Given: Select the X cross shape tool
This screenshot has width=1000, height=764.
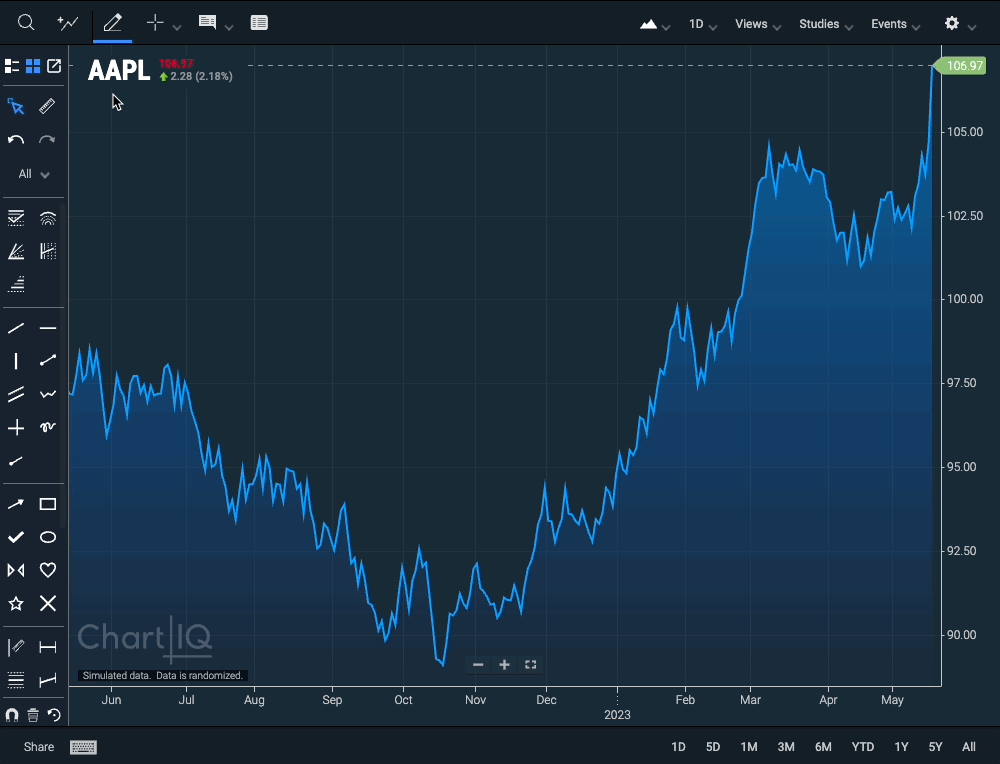Looking at the screenshot, I should pos(48,603).
